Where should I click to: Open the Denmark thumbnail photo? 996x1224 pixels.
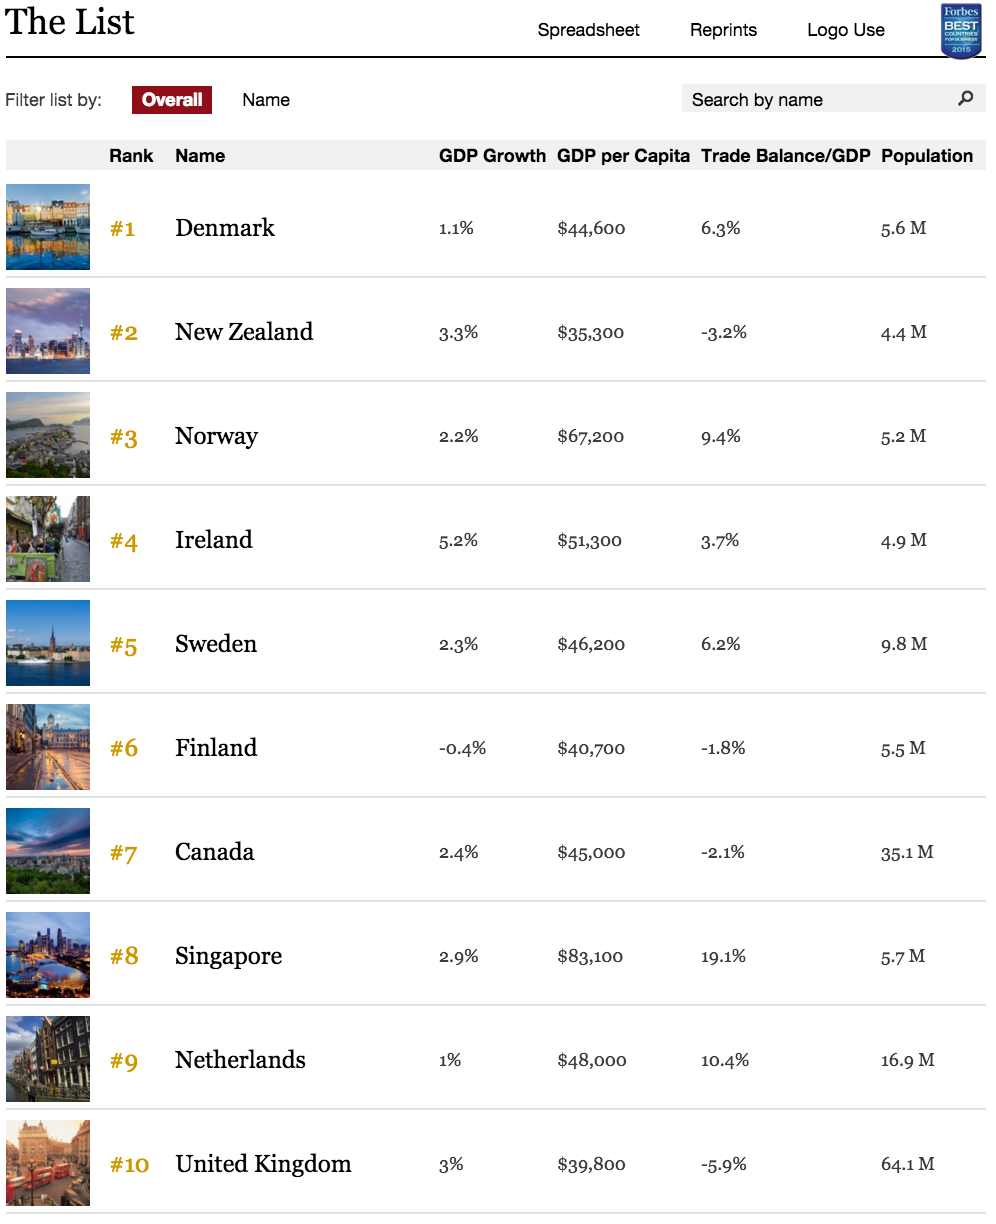click(48, 227)
